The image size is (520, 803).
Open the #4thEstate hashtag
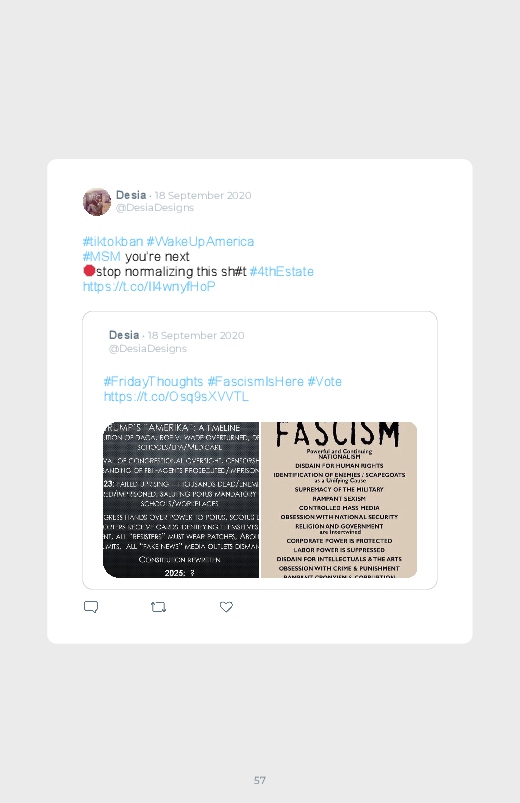(x=281, y=271)
